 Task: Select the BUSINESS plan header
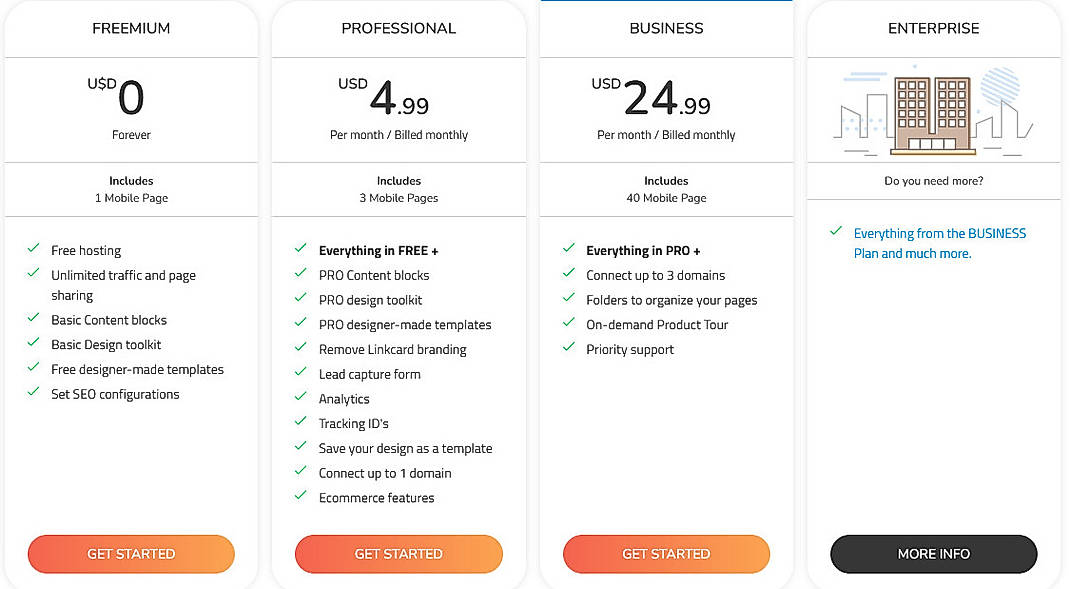[666, 28]
